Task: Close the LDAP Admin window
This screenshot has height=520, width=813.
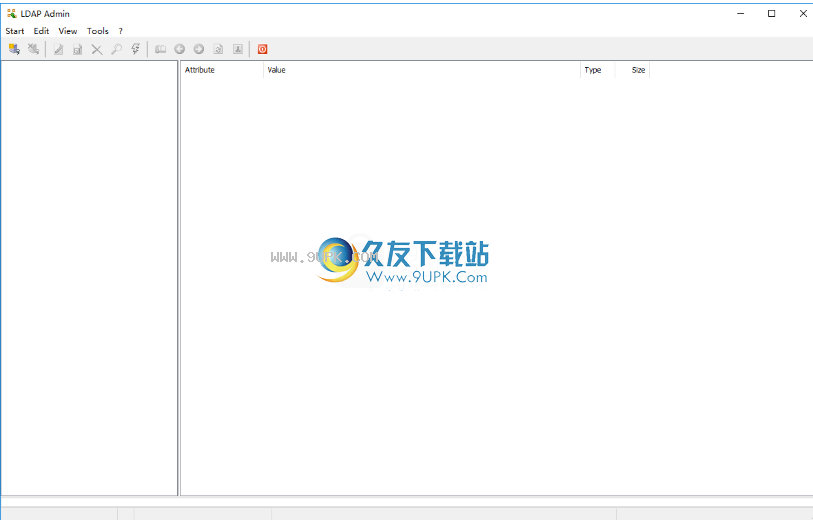Action: pyautogui.click(x=803, y=13)
